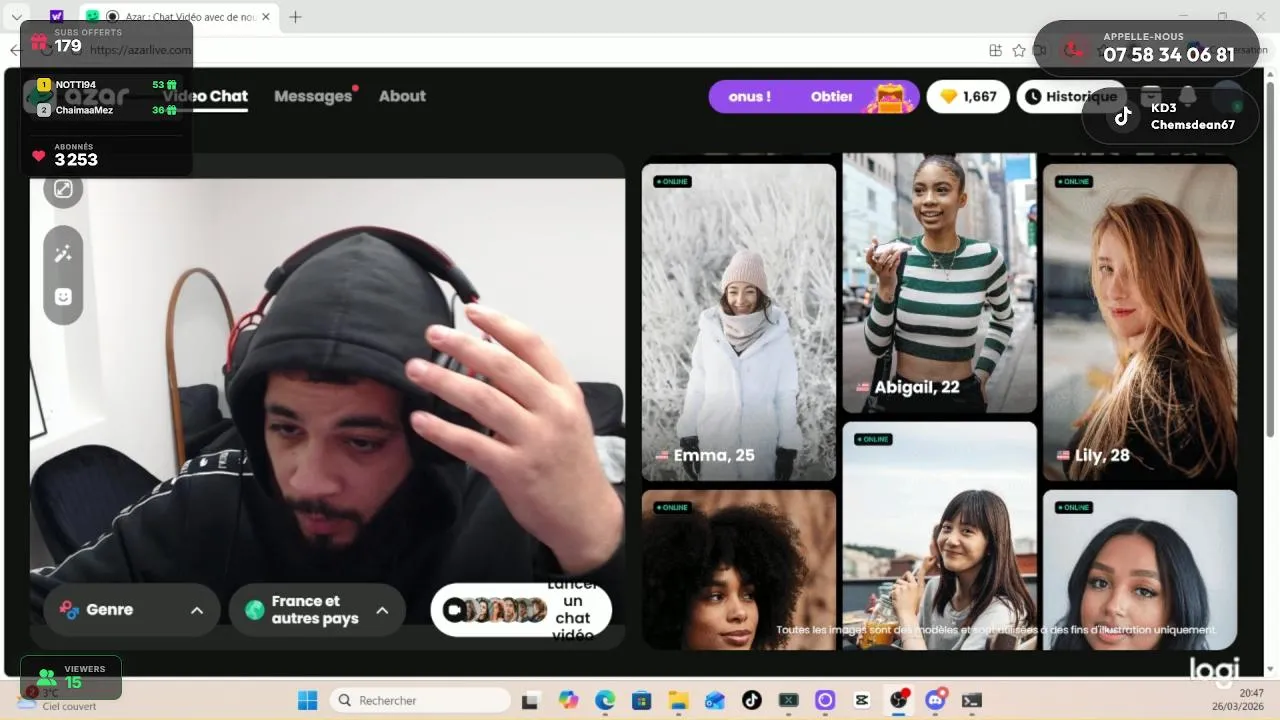Open the Ciel couvert weather widget
The height and width of the screenshot is (720, 1280).
57,700
